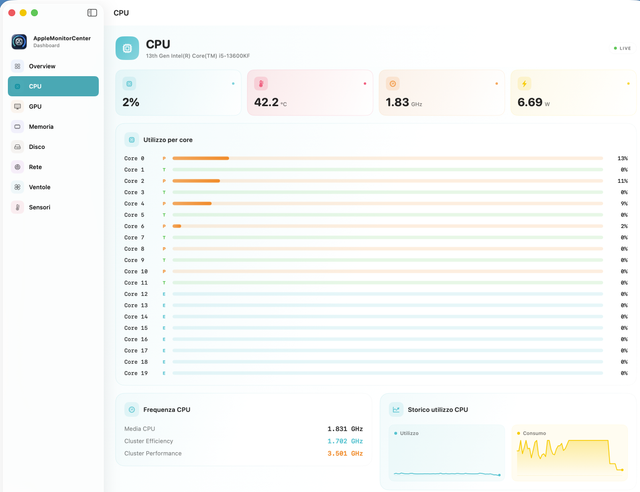Click the Memoria sidebar icon
This screenshot has width=640, height=492.
17,127
